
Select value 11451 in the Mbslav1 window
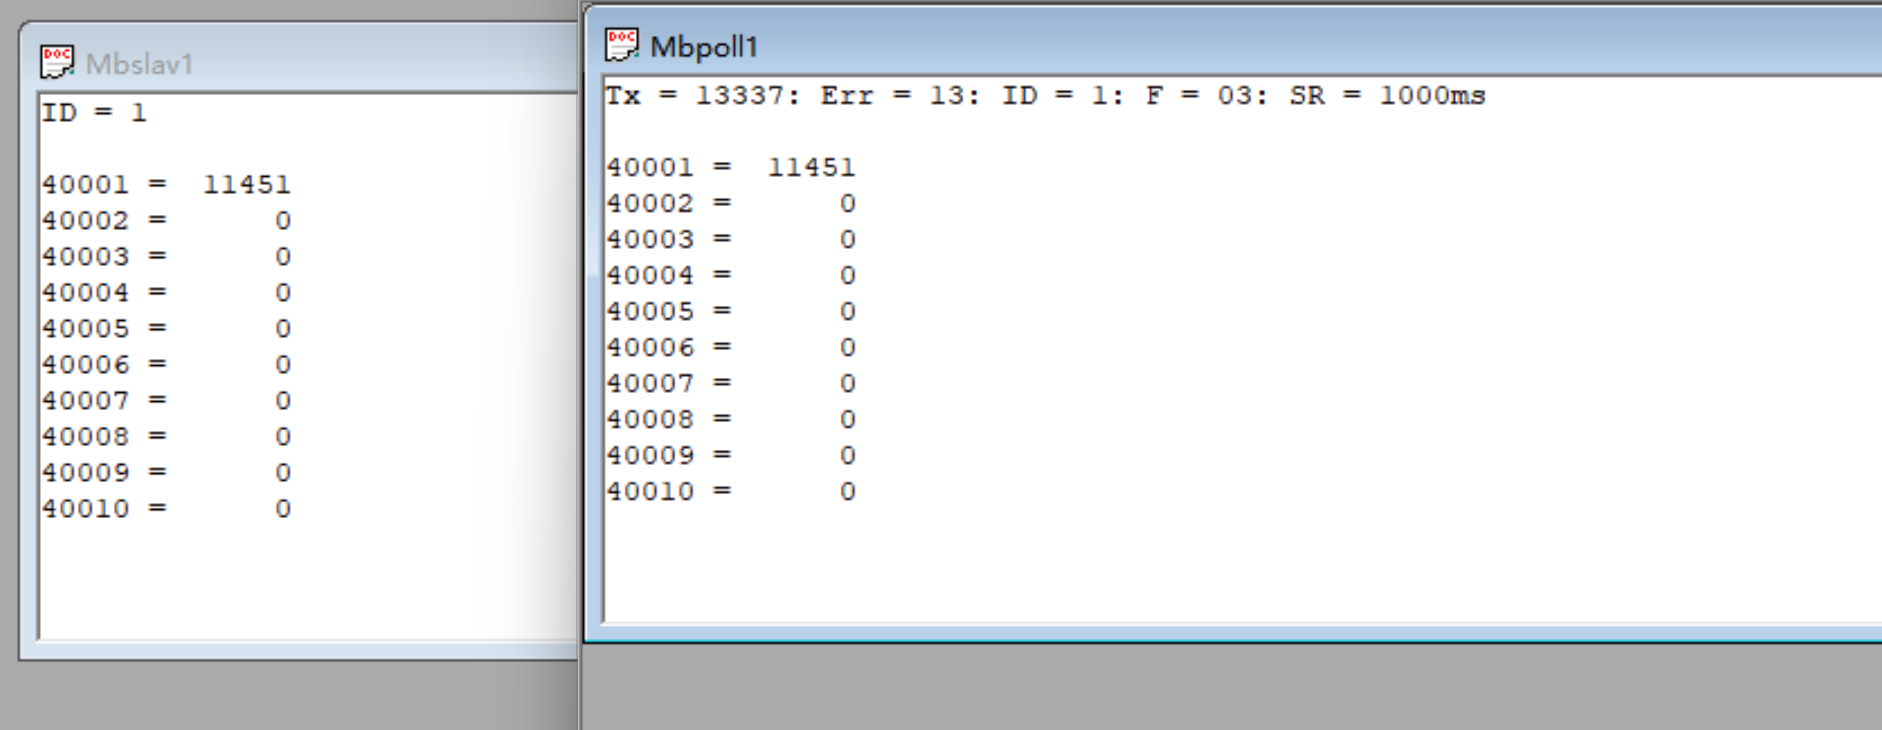click(x=247, y=185)
